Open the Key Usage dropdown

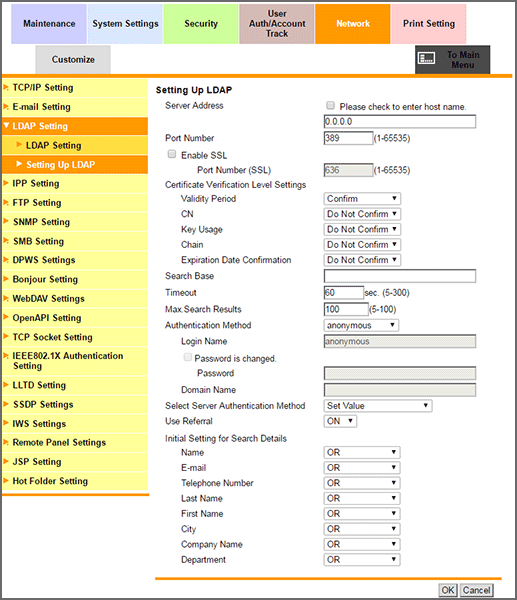pos(362,229)
